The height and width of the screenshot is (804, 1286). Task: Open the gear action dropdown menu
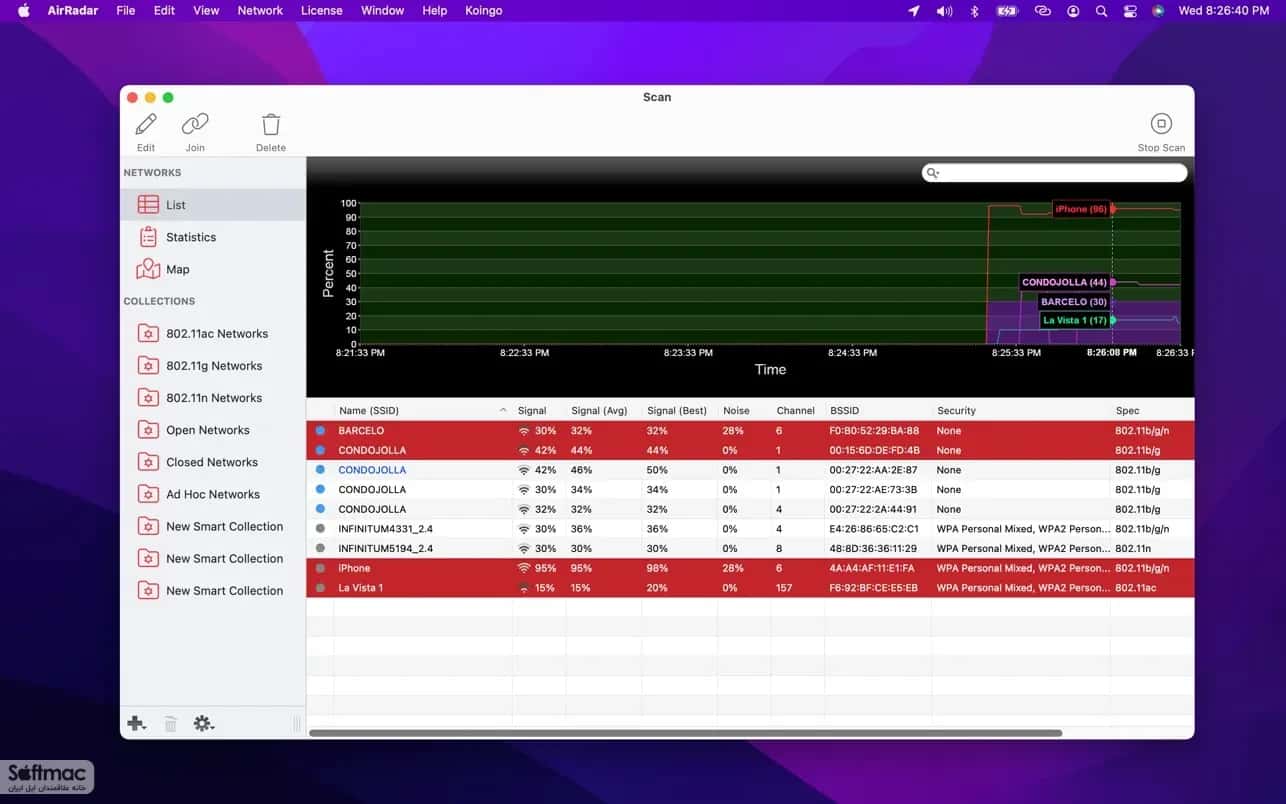[204, 723]
